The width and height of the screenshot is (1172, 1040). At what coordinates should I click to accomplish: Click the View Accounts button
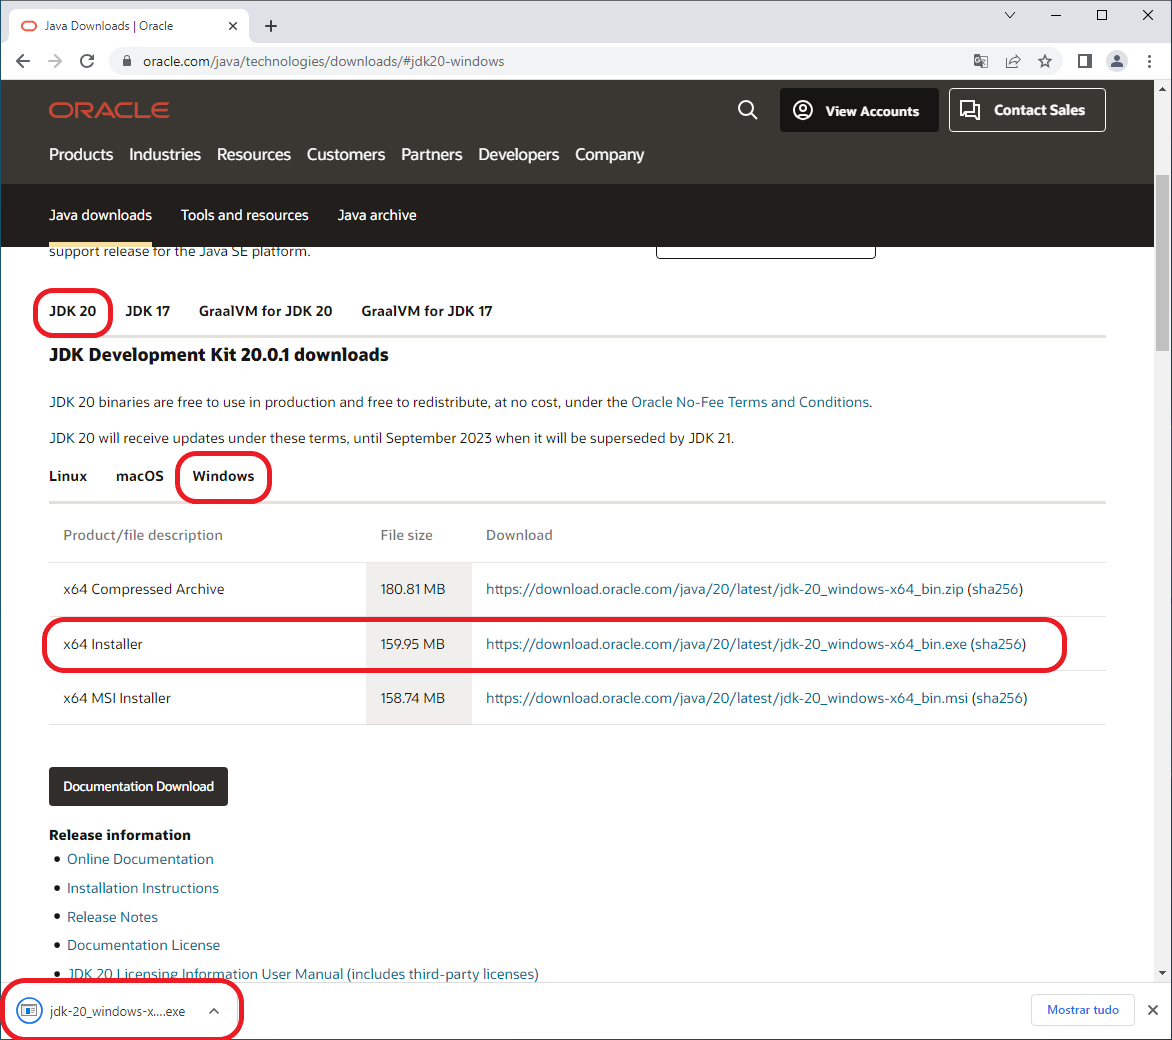click(859, 110)
